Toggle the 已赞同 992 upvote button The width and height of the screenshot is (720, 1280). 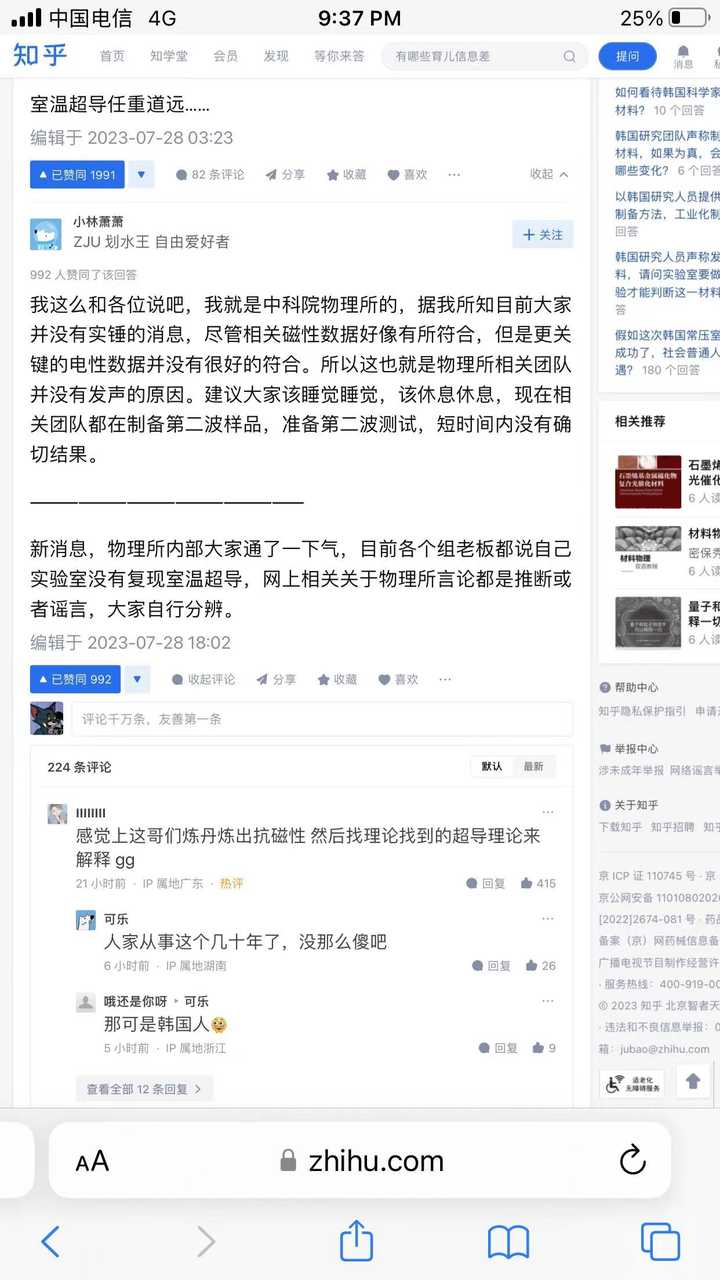click(x=75, y=679)
